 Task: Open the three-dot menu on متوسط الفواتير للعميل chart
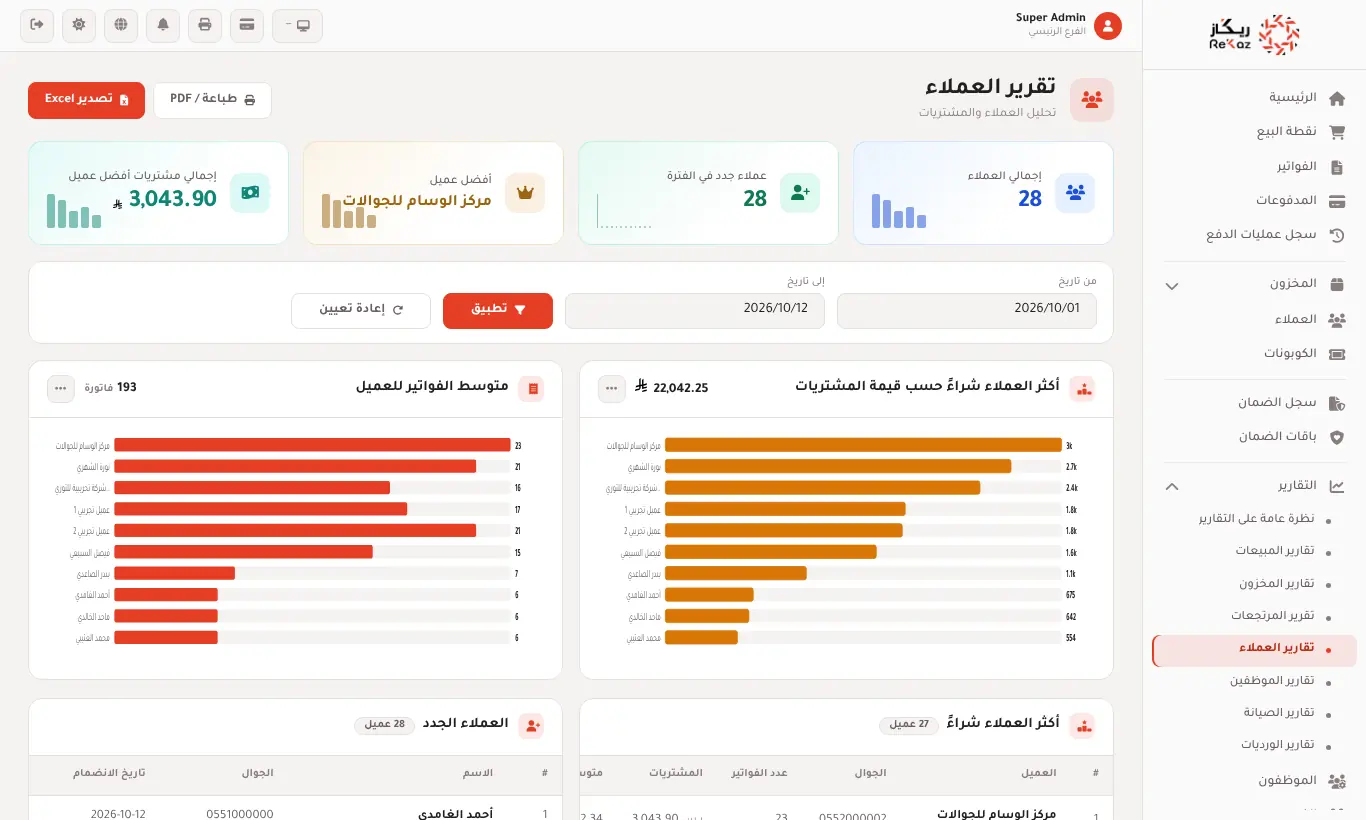tap(61, 388)
